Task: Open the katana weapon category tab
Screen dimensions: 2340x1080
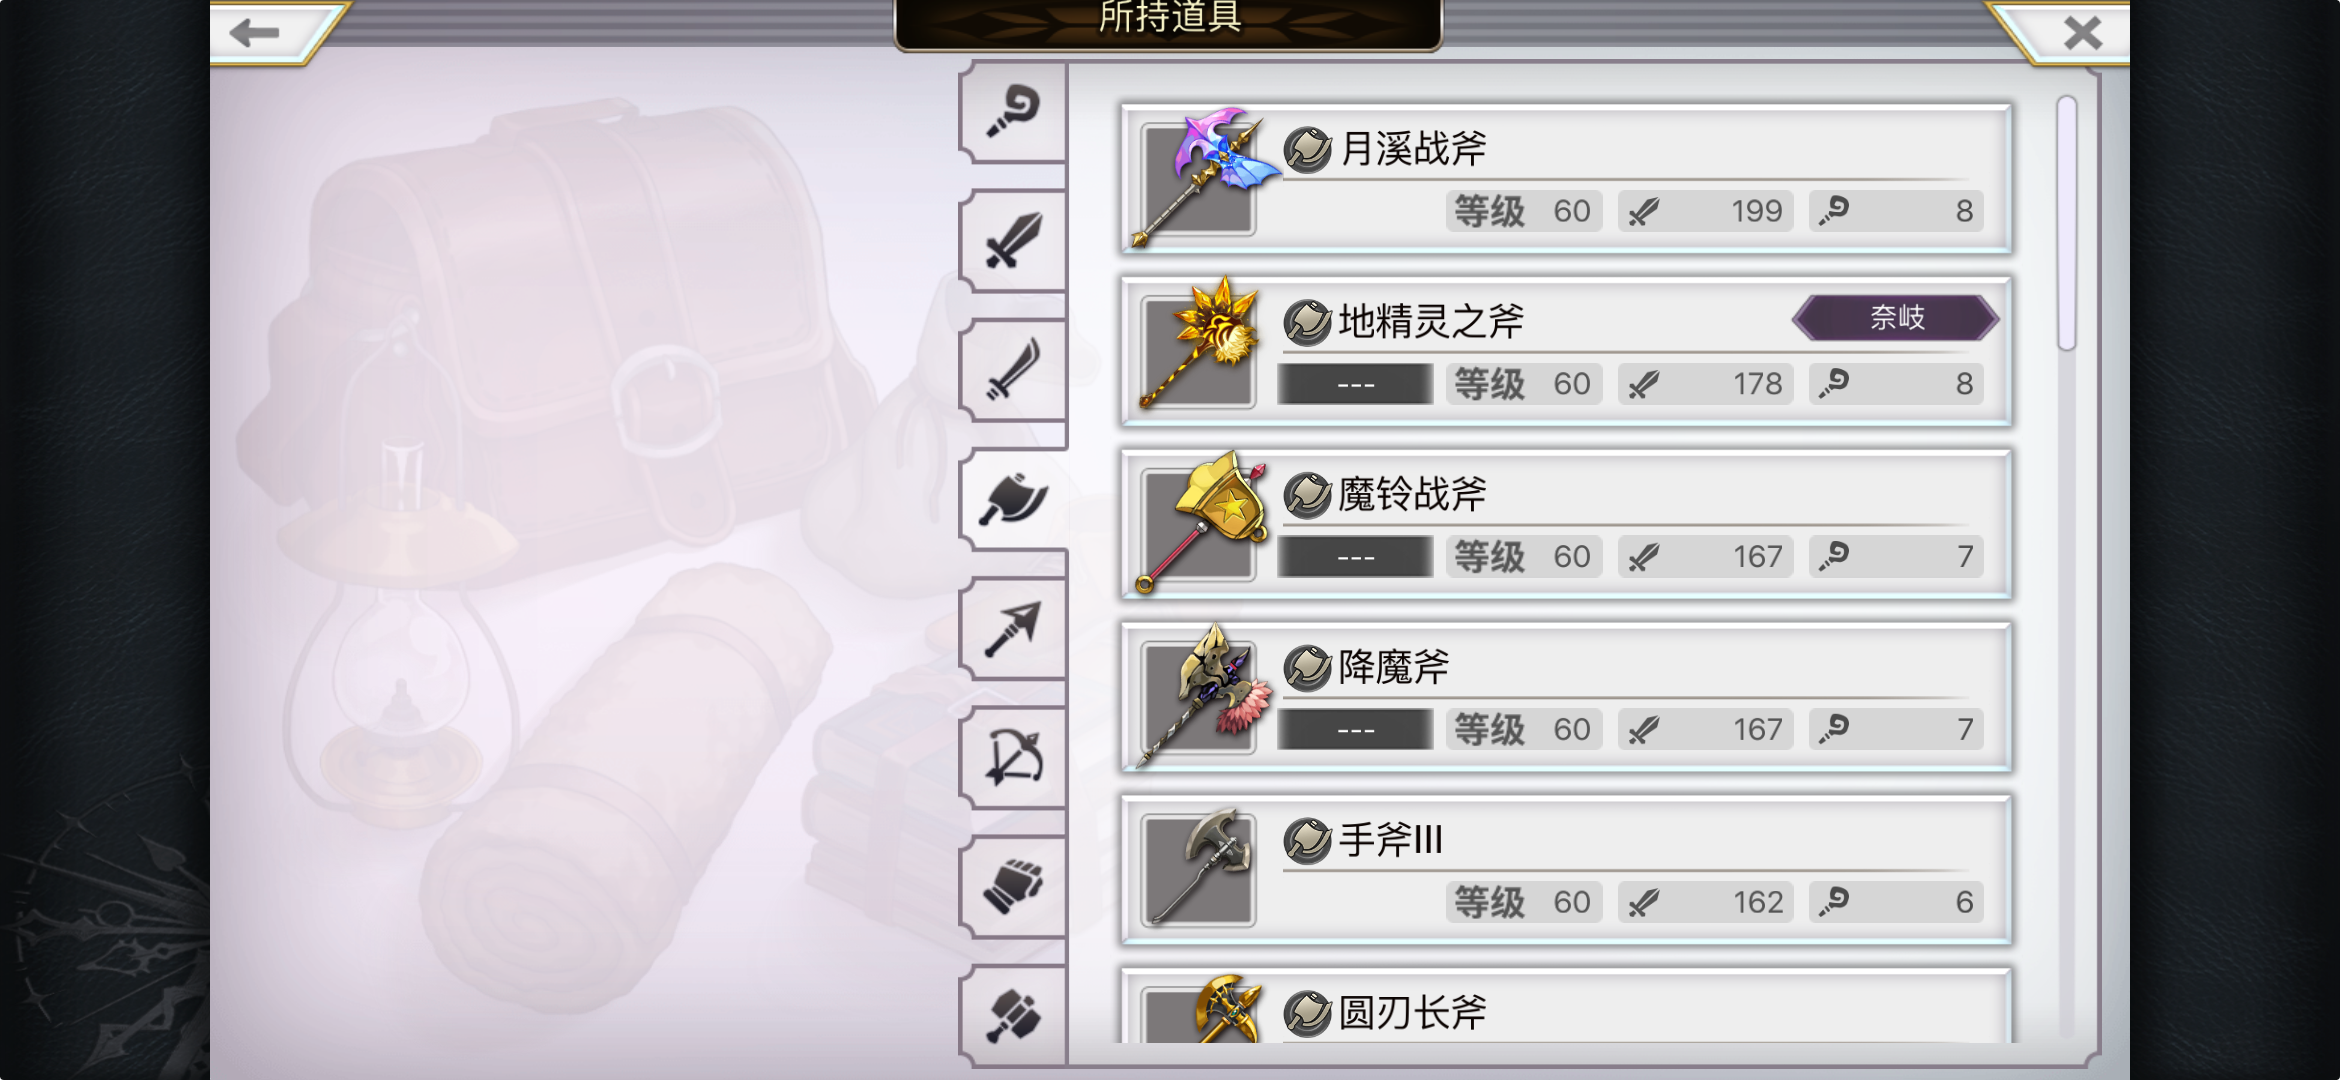Action: [1012, 370]
